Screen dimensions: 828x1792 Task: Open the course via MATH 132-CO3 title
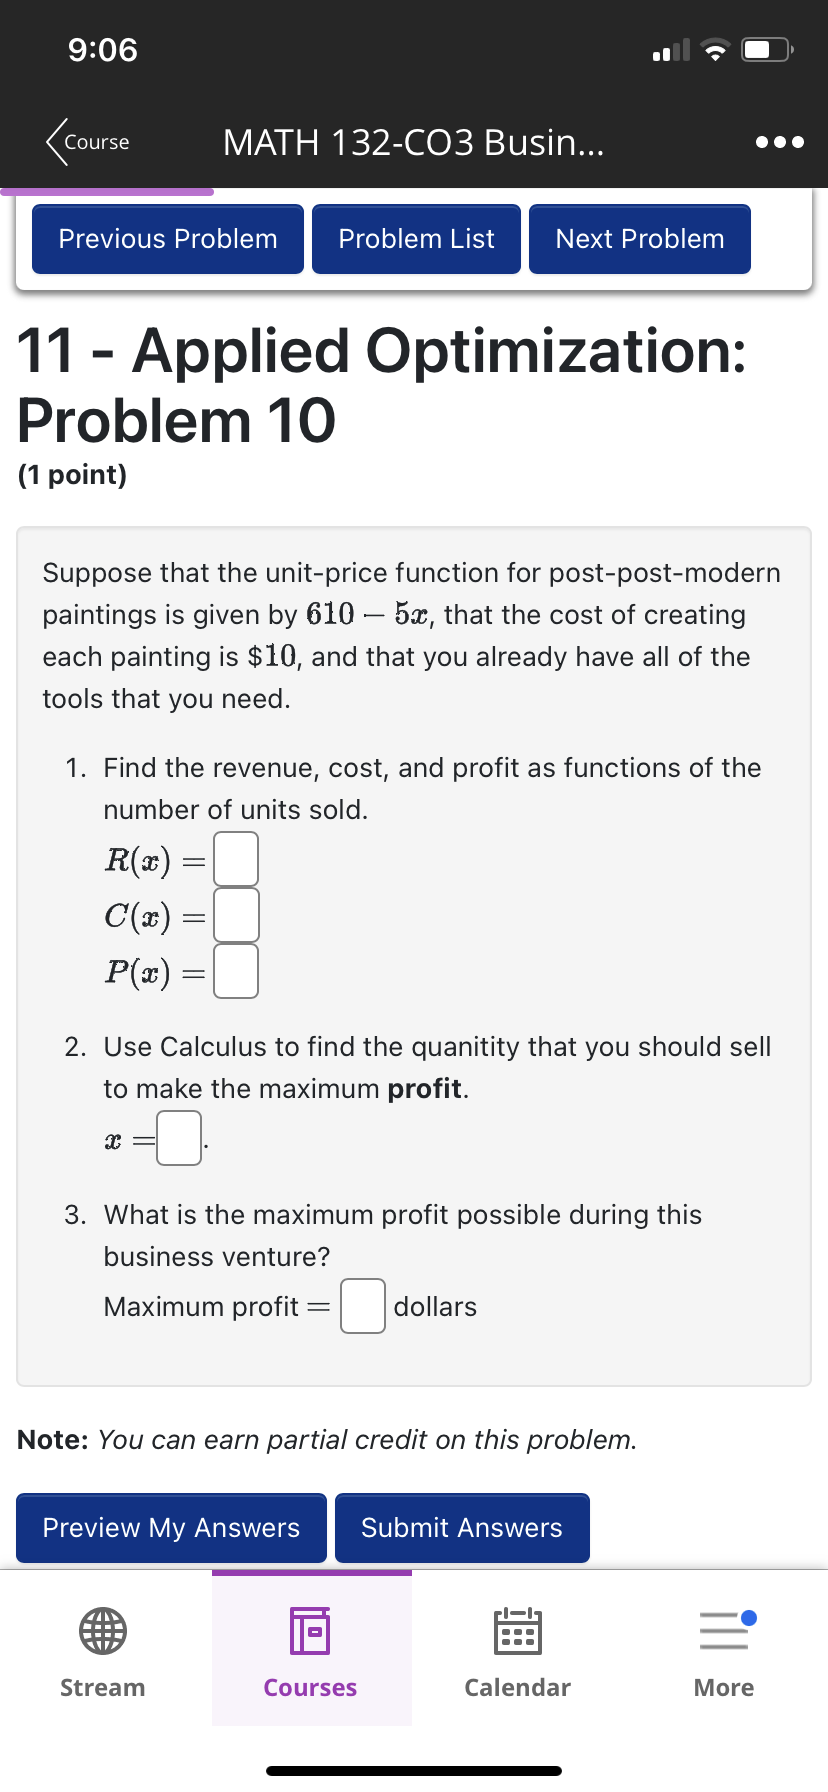[x=415, y=142]
